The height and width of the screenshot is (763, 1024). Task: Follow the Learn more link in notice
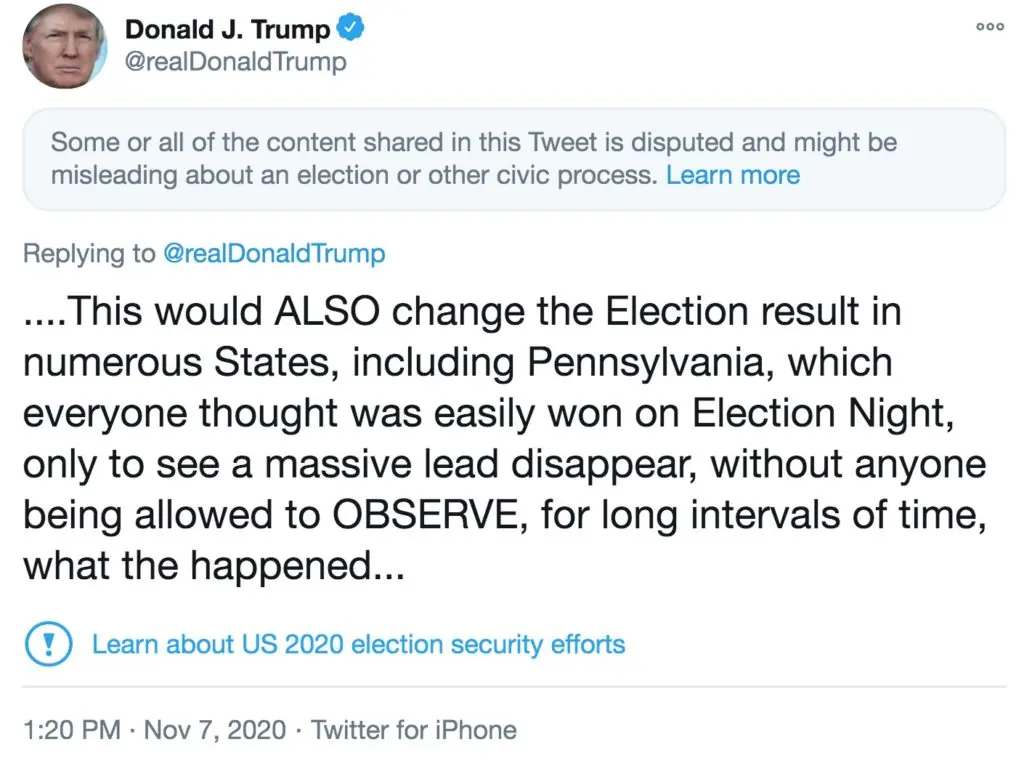click(x=733, y=175)
